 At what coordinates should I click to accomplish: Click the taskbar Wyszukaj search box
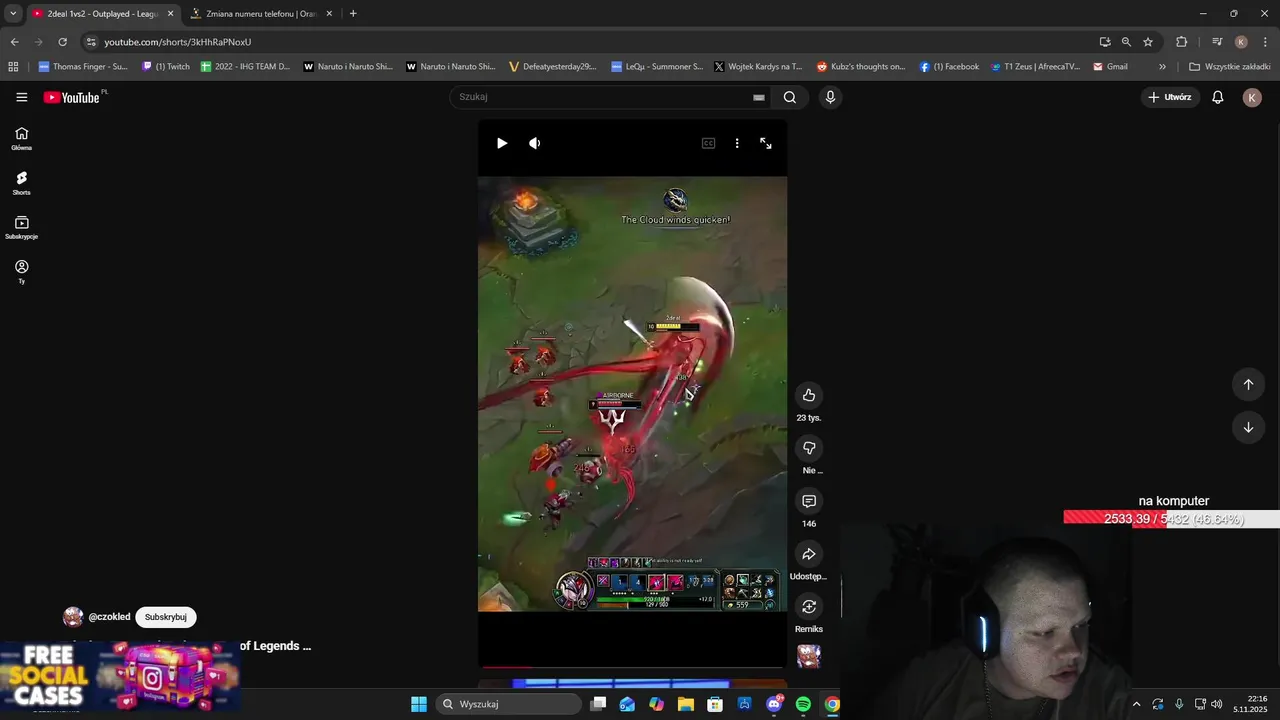pyautogui.click(x=509, y=704)
